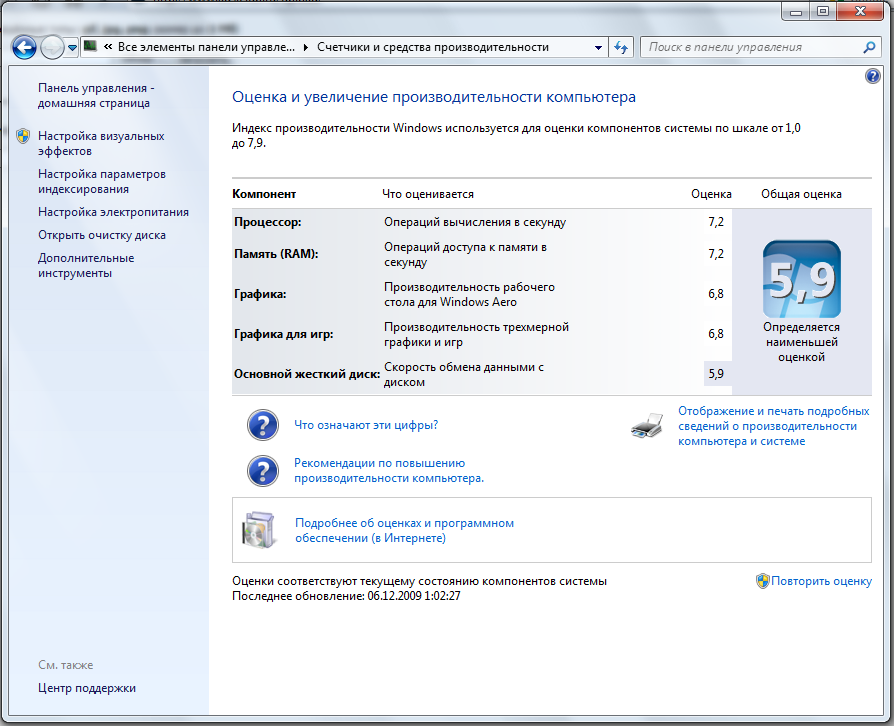Open «Настройка электропитания» link
894x726 pixels.
pyautogui.click(x=113, y=212)
